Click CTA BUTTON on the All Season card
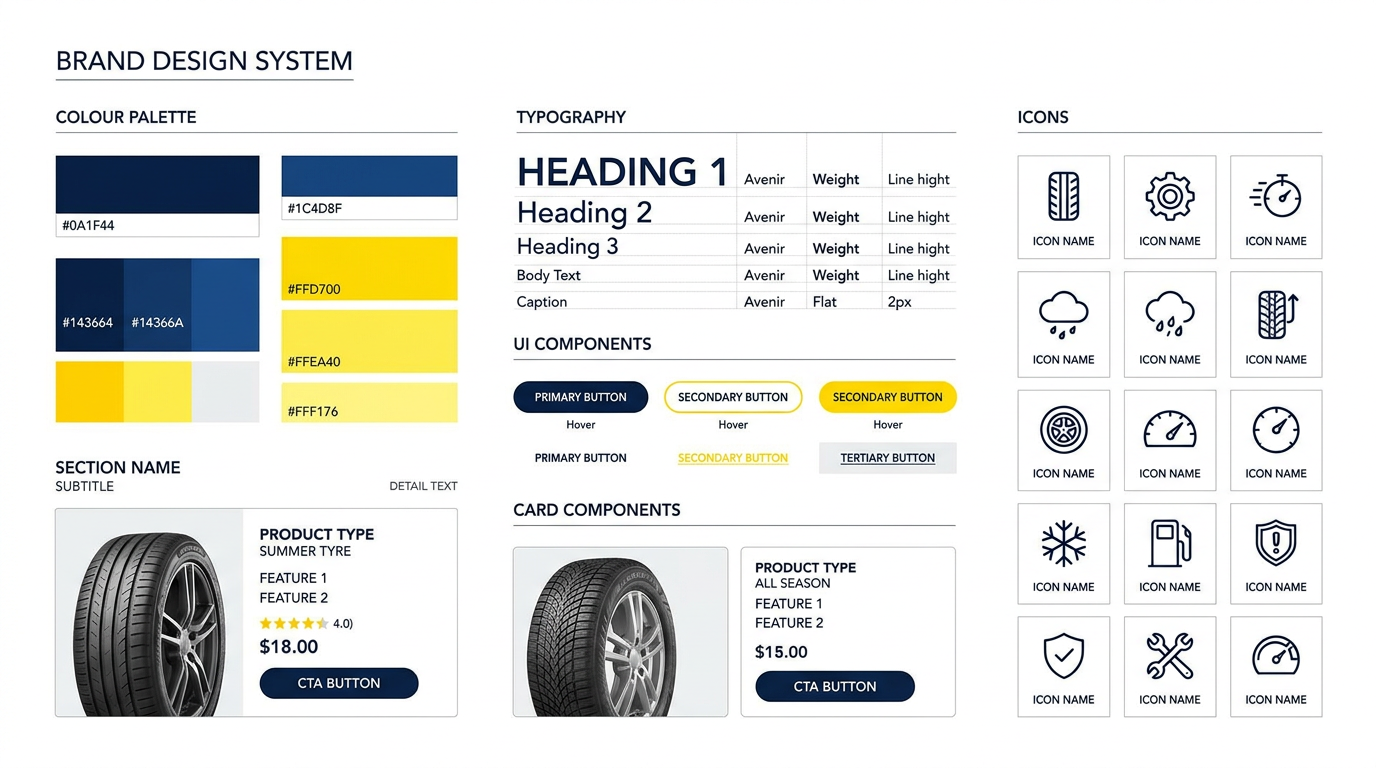Image resolution: width=1376 pixels, height=768 pixels. click(x=835, y=686)
